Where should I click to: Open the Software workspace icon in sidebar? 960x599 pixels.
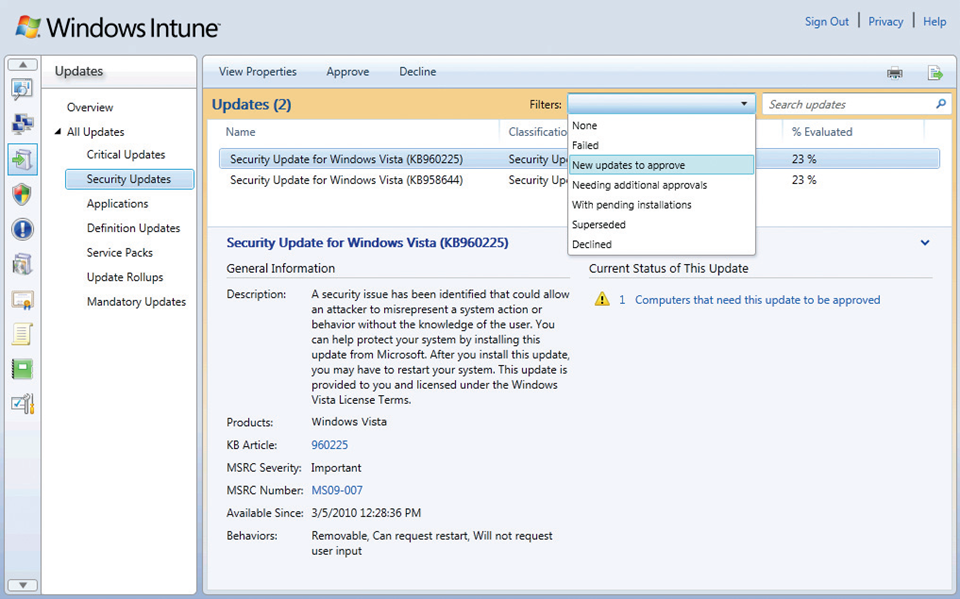22,265
